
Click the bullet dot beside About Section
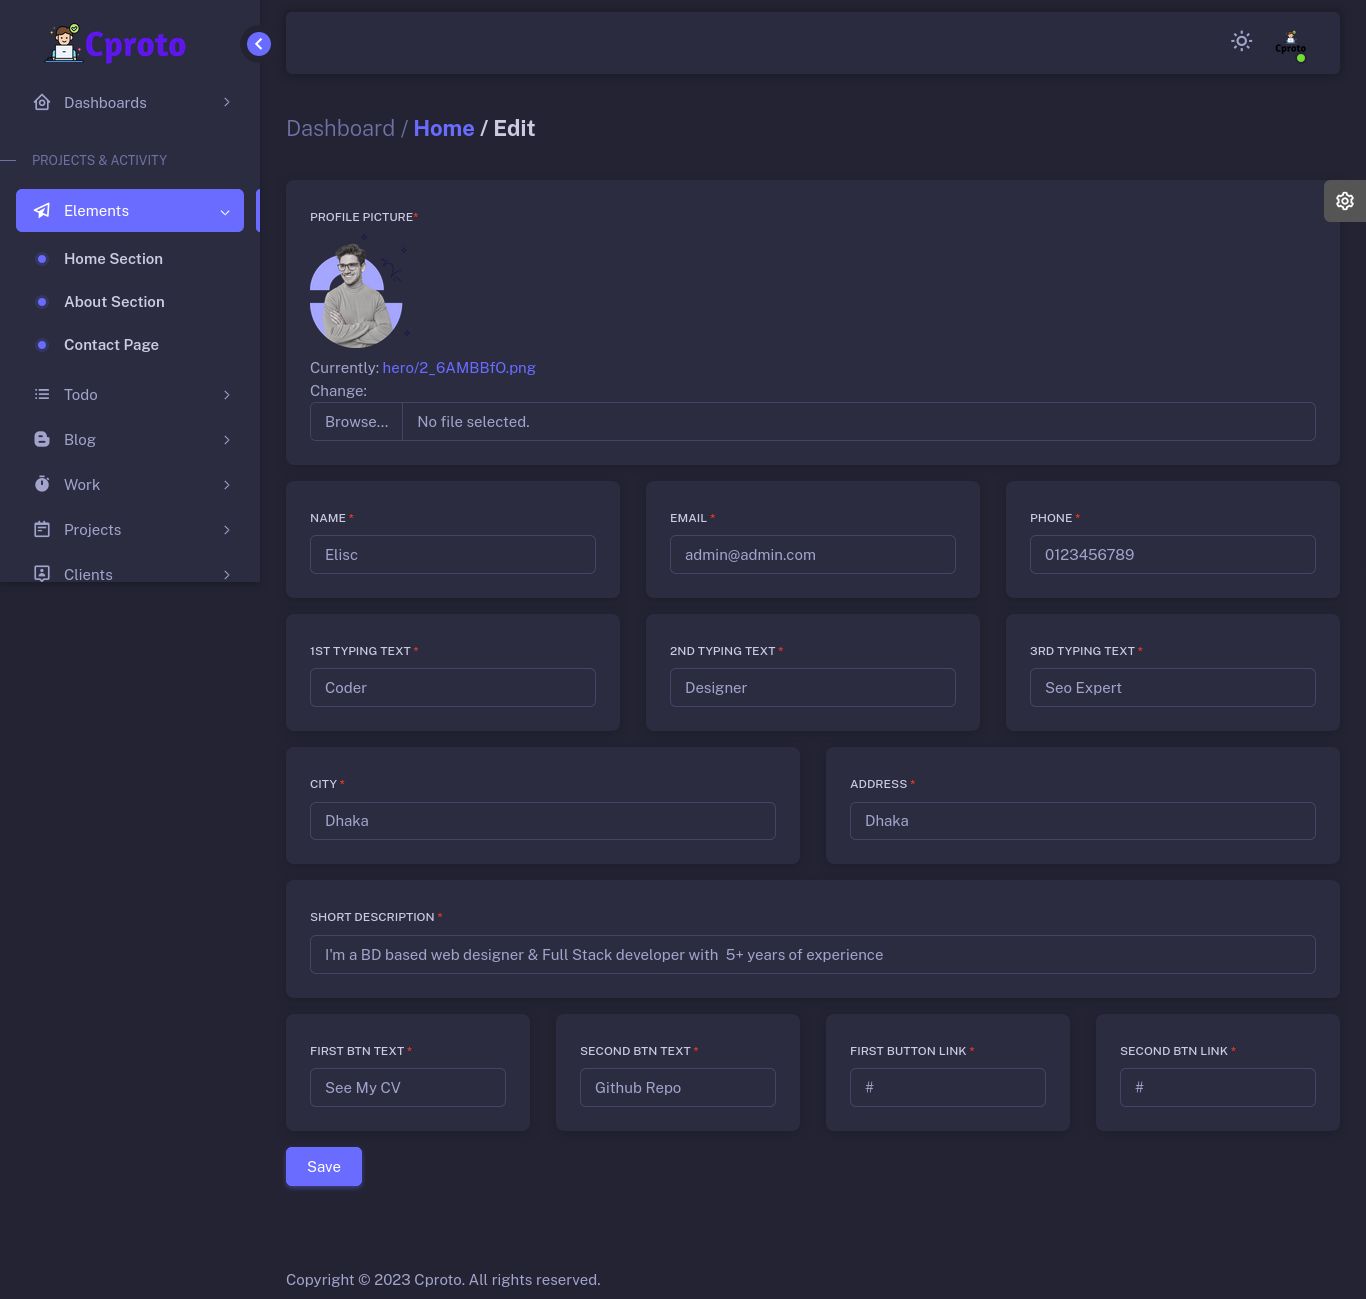(42, 302)
